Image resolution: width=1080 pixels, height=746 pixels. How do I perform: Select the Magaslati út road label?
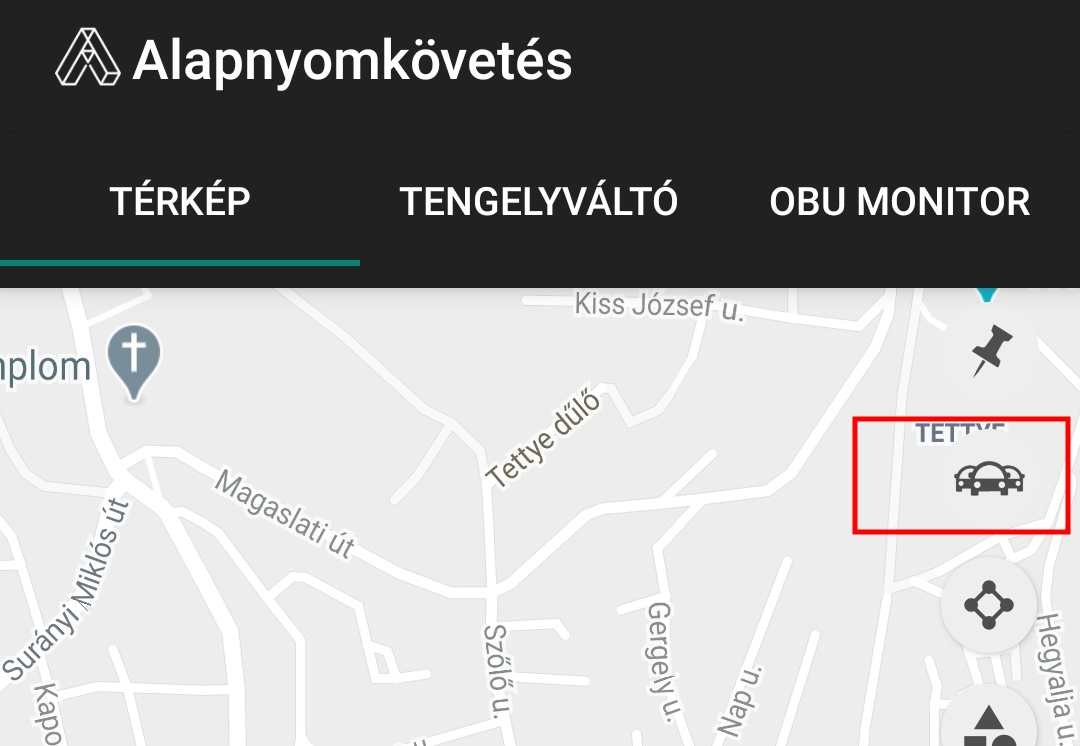(x=285, y=512)
